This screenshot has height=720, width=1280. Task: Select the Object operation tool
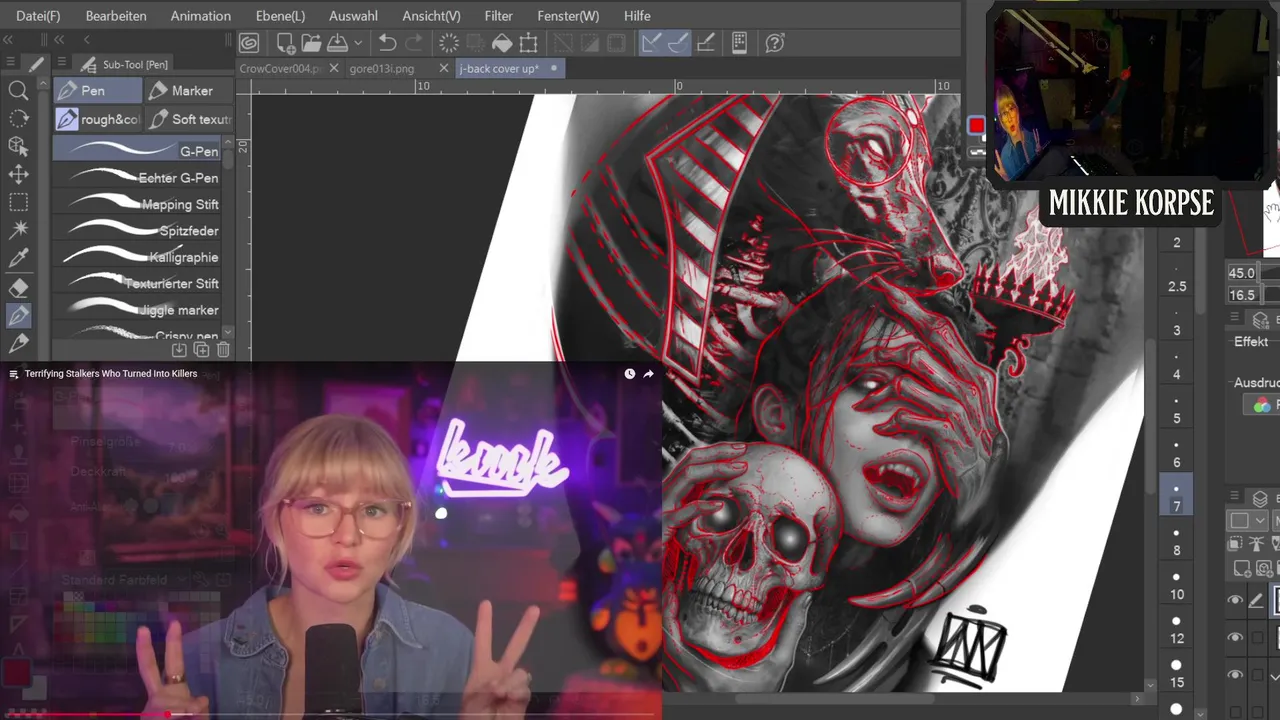pyautogui.click(x=18, y=147)
